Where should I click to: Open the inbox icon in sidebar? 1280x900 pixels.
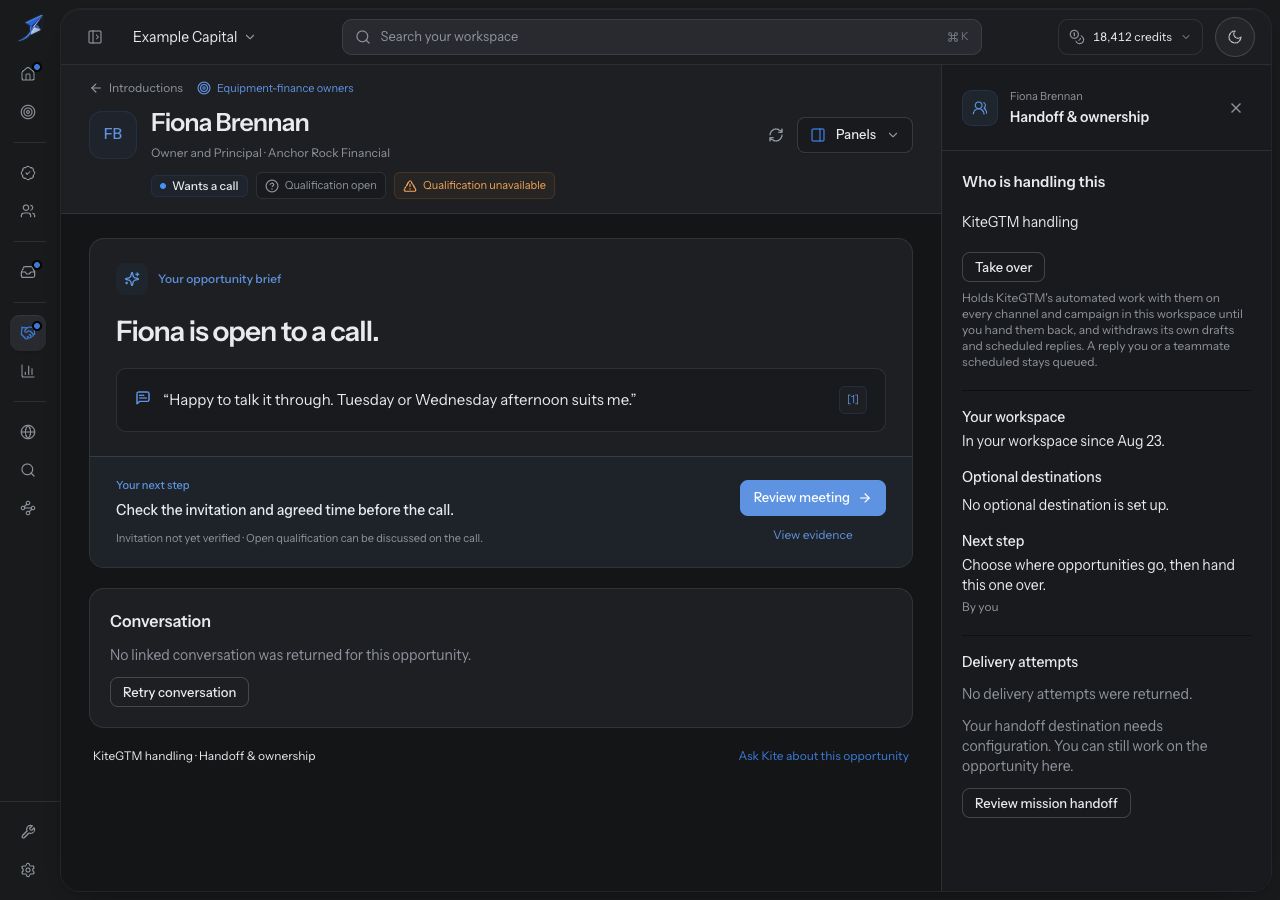click(28, 272)
